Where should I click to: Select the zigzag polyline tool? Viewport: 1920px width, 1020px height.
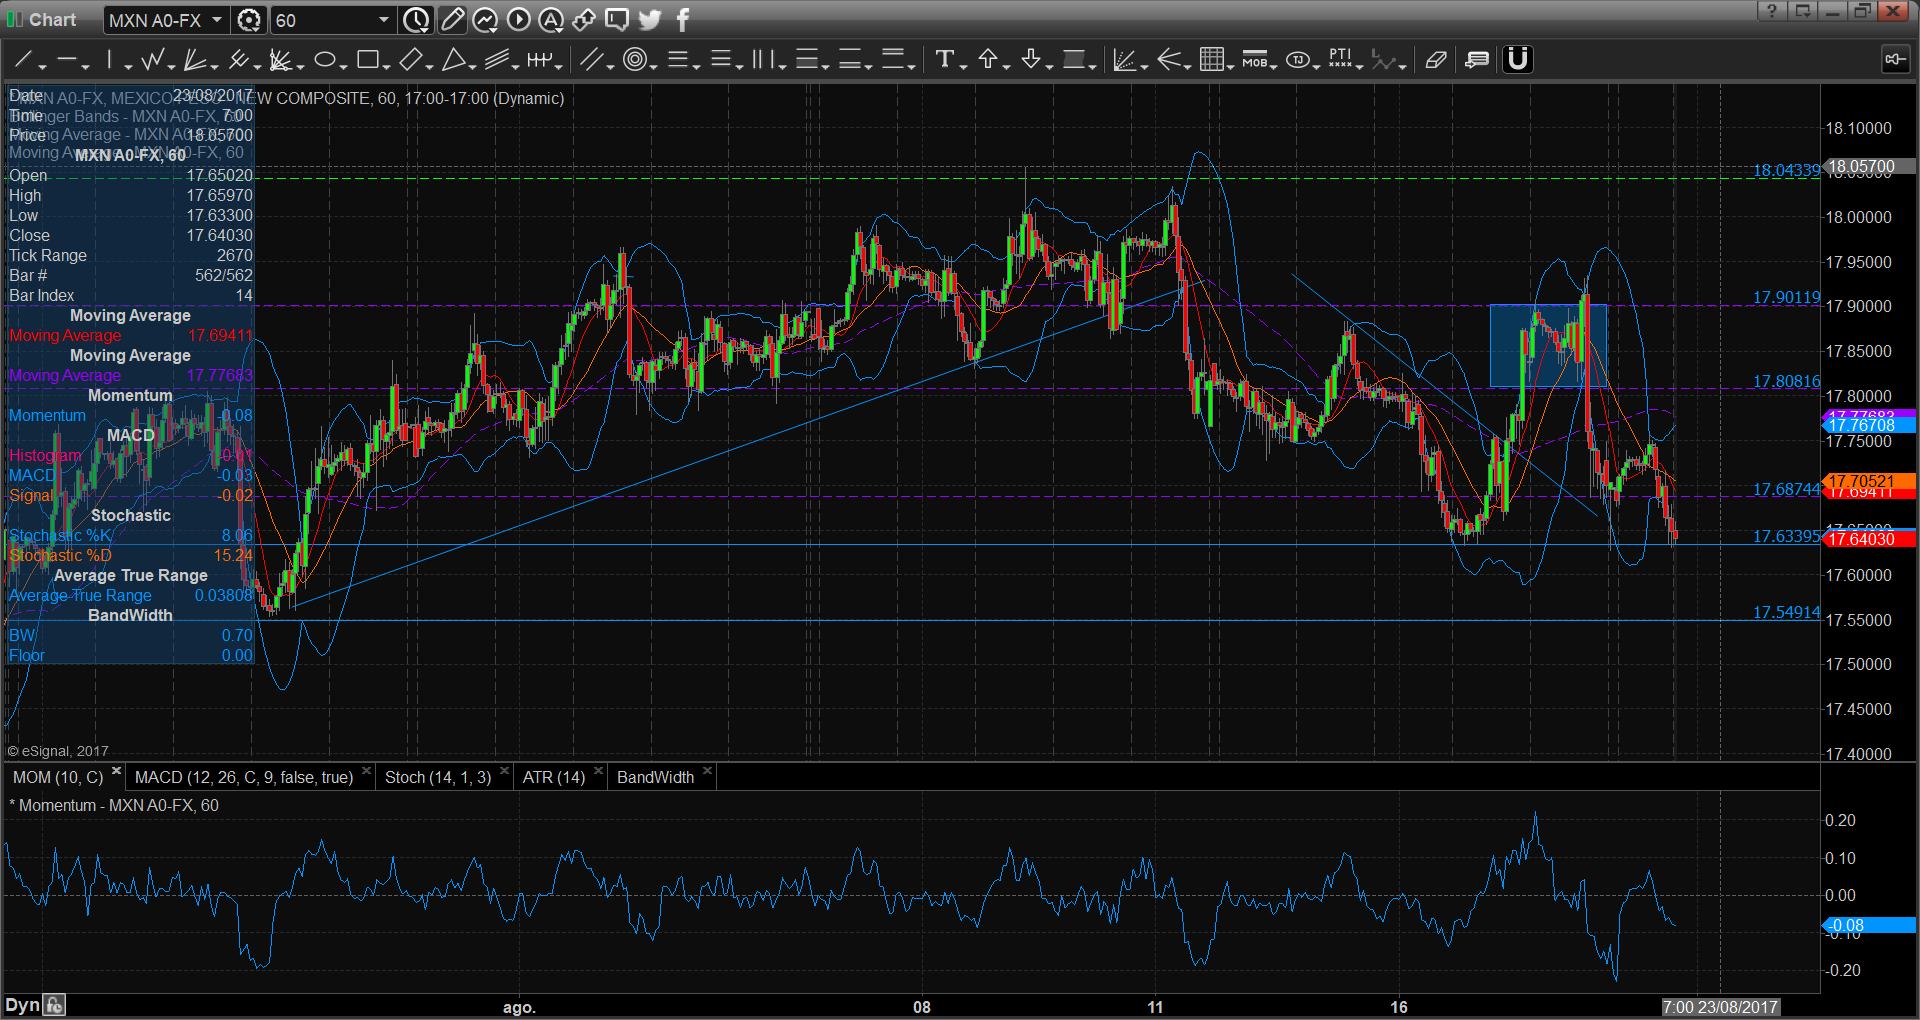pyautogui.click(x=152, y=60)
